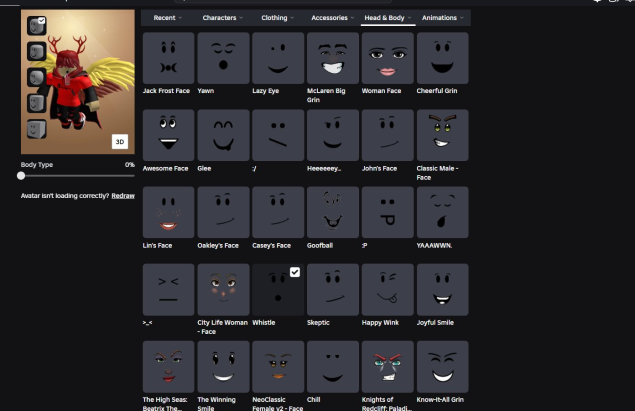Uncheck the equipped Whistle face
Image resolution: width=635 pixels, height=411 pixels.
[x=278, y=289]
